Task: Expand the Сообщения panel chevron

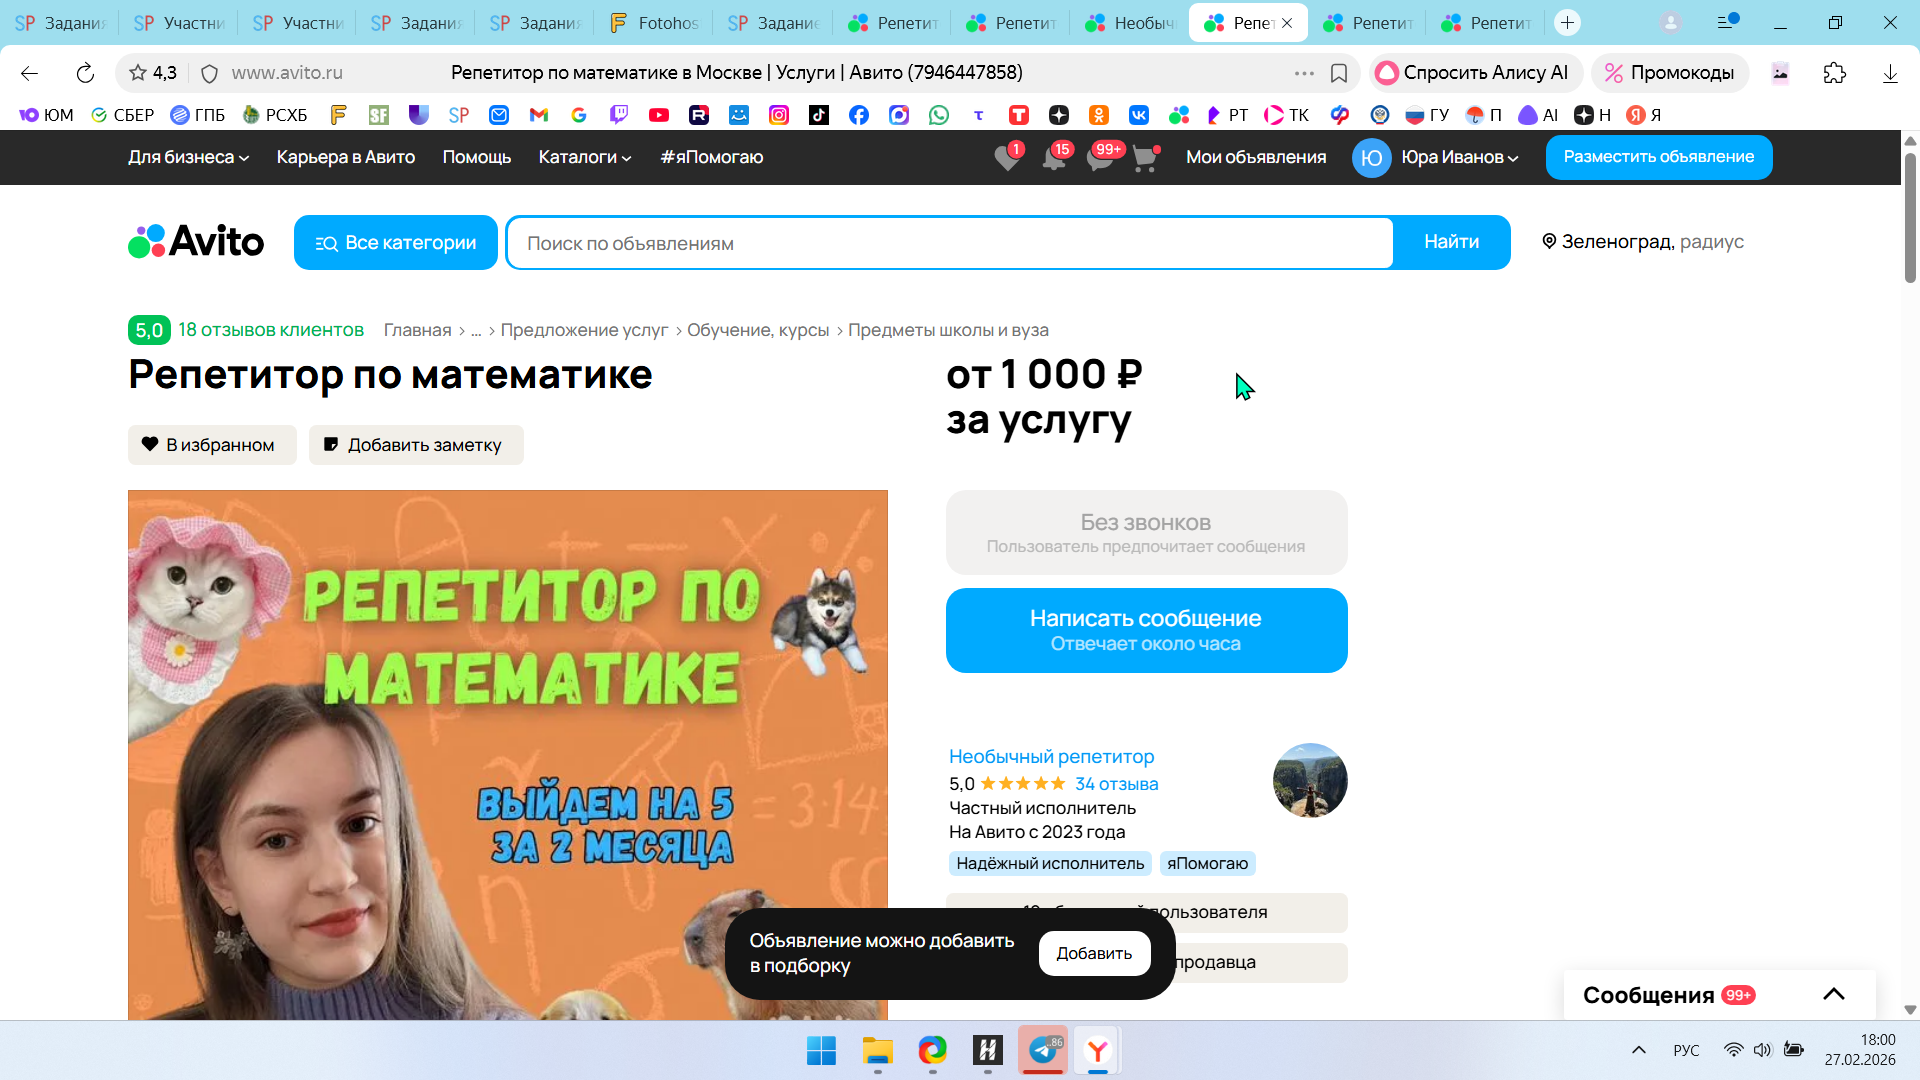Action: pyautogui.click(x=1833, y=994)
